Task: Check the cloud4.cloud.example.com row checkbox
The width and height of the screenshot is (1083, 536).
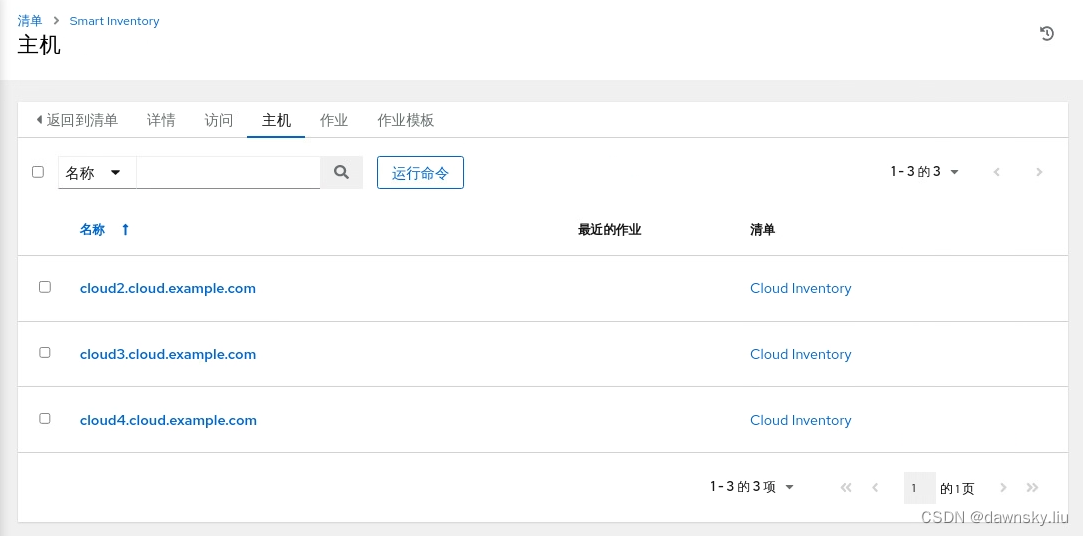Action: coord(45,419)
